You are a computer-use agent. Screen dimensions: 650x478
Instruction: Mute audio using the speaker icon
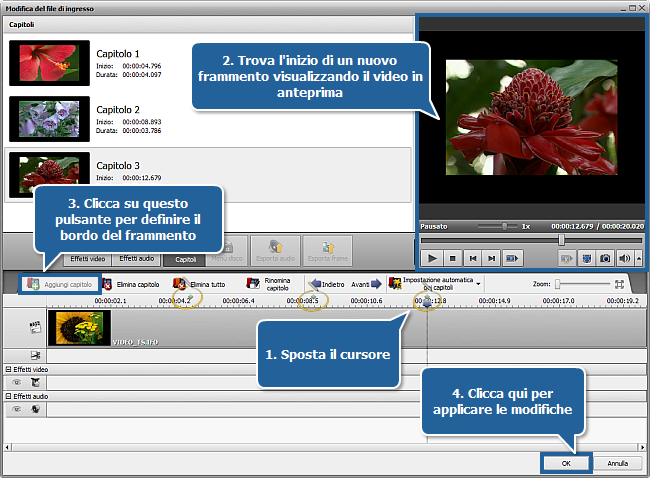click(x=623, y=258)
